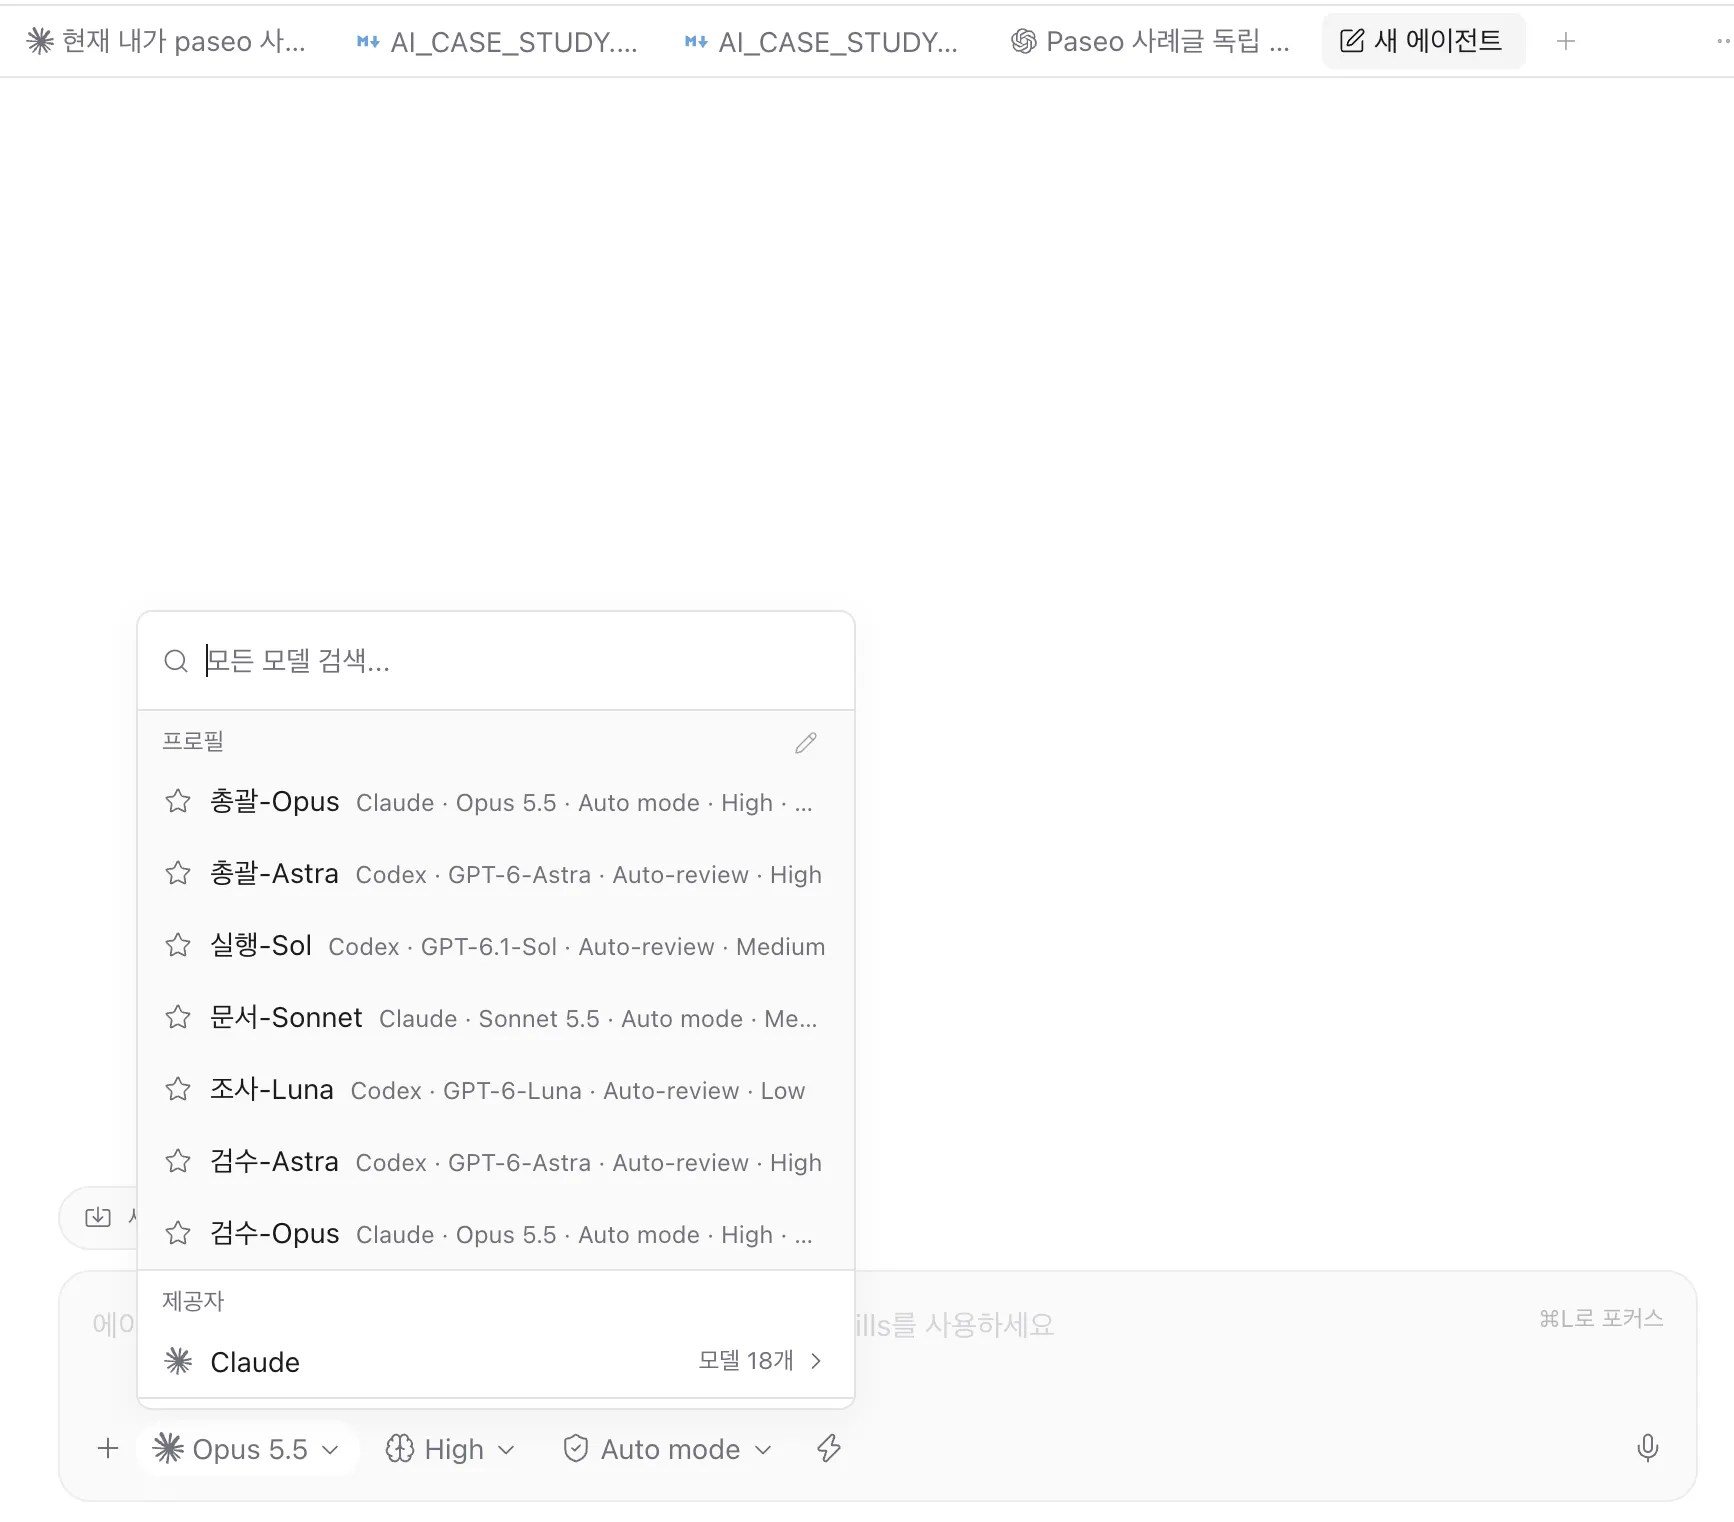The height and width of the screenshot is (1522, 1734).
Task: Click the lightning bolt icon
Action: tap(829, 1448)
